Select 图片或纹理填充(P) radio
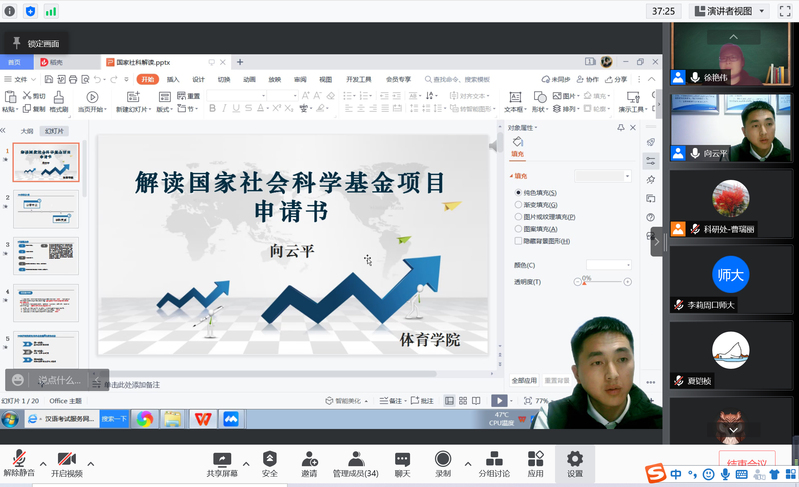The width and height of the screenshot is (799, 487). (x=519, y=217)
